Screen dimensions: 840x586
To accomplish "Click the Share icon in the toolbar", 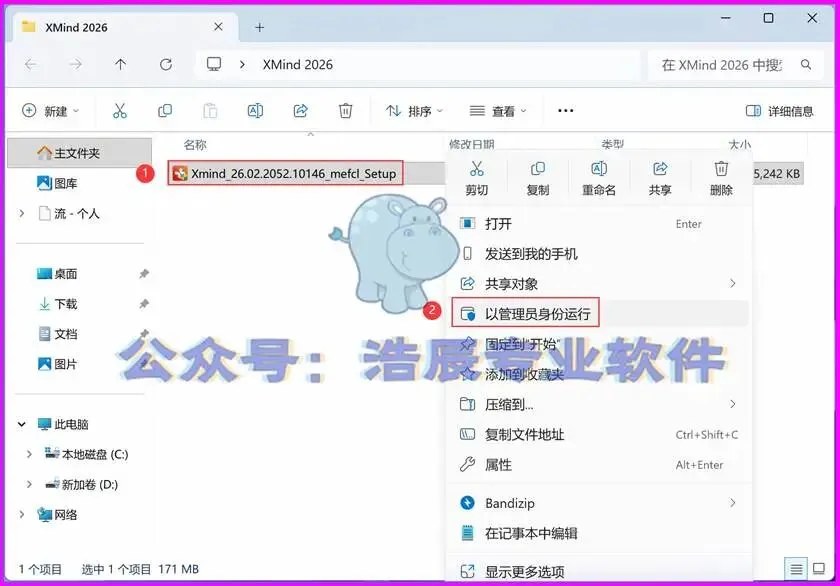I will (301, 111).
